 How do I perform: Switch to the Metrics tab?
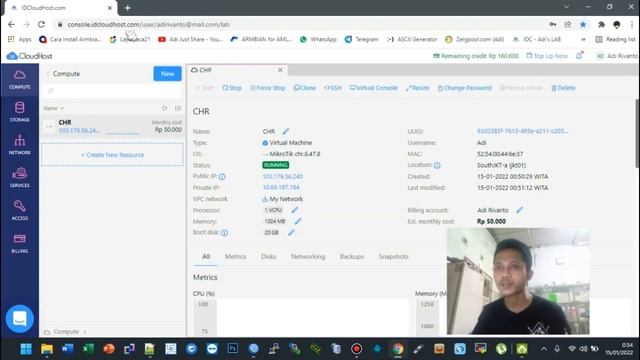[236, 256]
